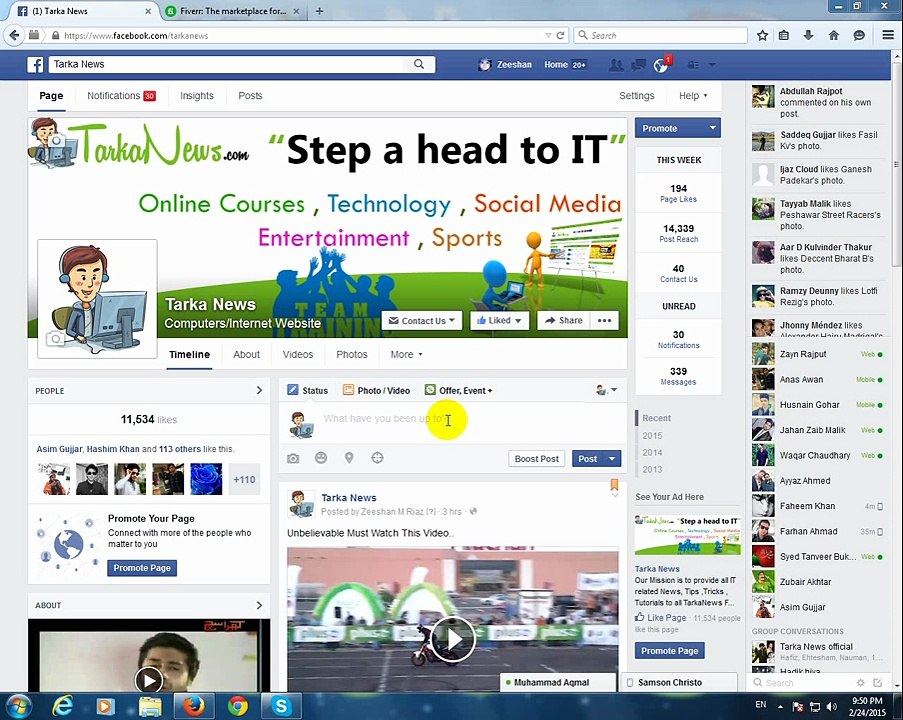Expand the PEOPLE section arrow
The height and width of the screenshot is (720, 903).
(259, 391)
